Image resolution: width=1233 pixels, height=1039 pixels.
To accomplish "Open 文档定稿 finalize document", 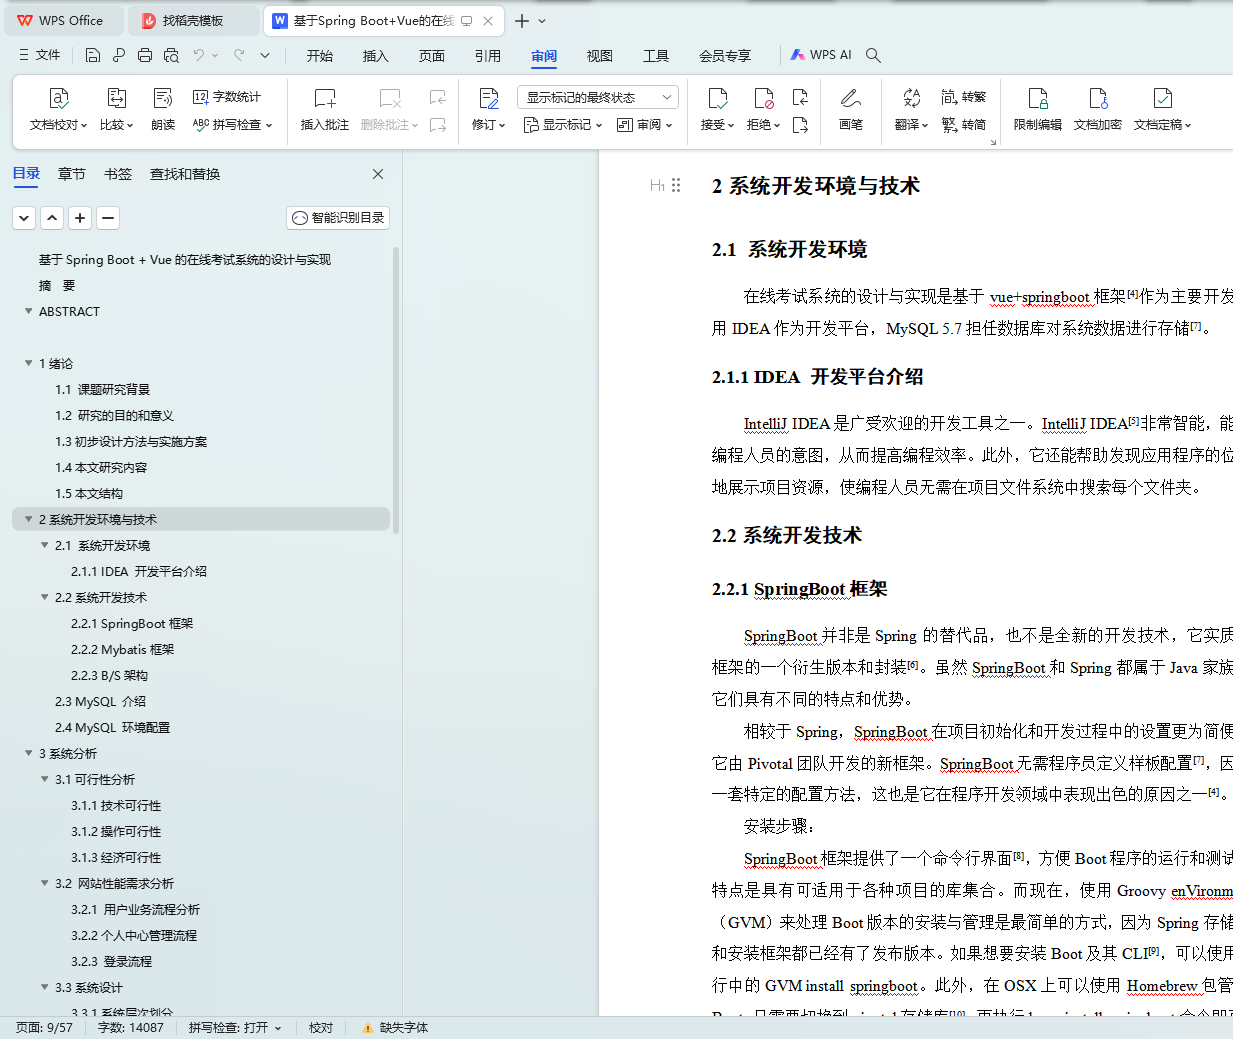I will click(x=1162, y=109).
